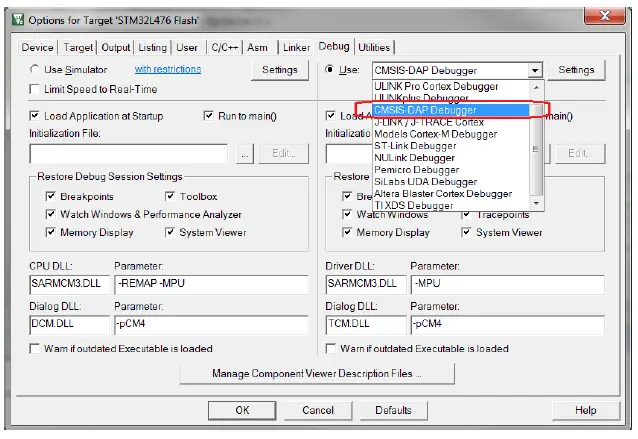Click the debugger list scroll down arrow
638x439 pixels.
coord(536,203)
